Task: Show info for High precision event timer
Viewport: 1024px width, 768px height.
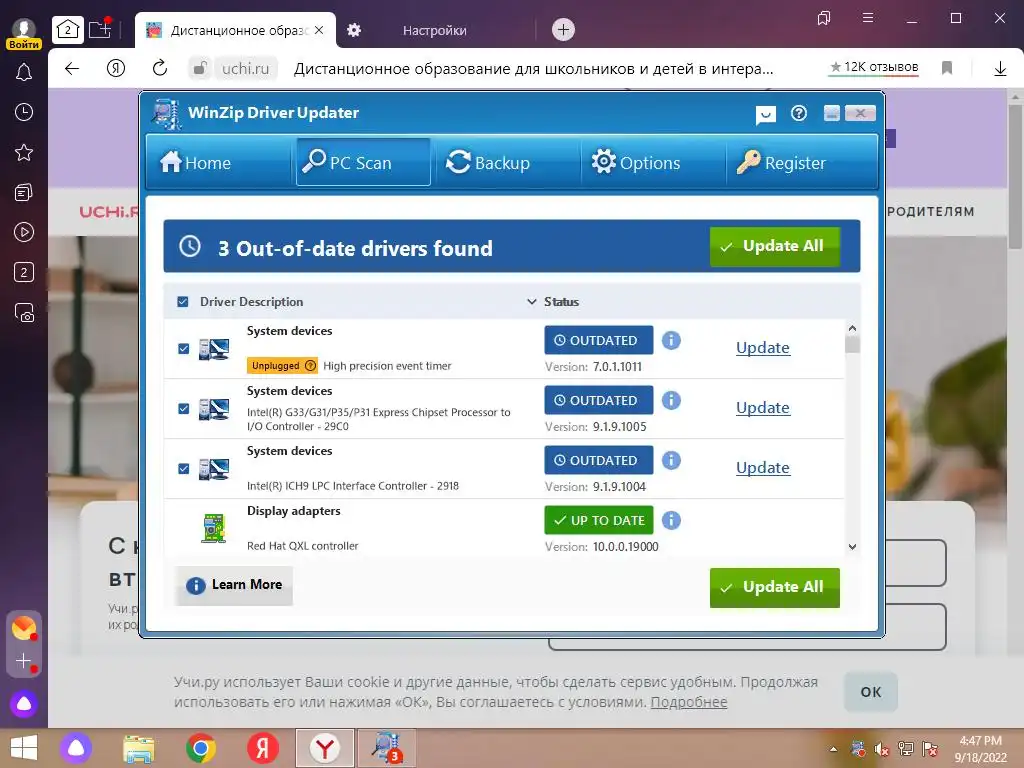Action: (x=671, y=340)
